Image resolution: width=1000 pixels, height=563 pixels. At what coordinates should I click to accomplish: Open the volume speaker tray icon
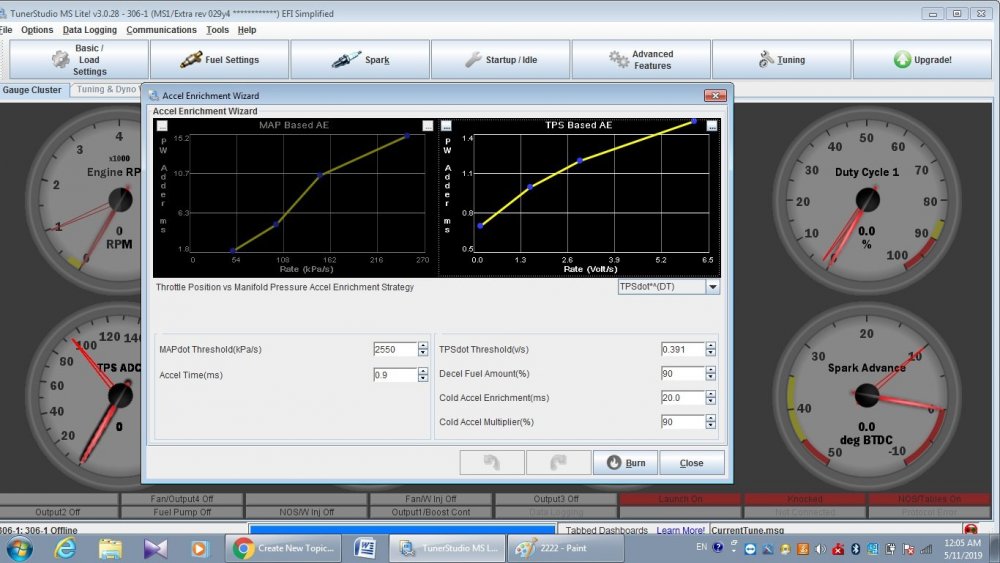821,548
